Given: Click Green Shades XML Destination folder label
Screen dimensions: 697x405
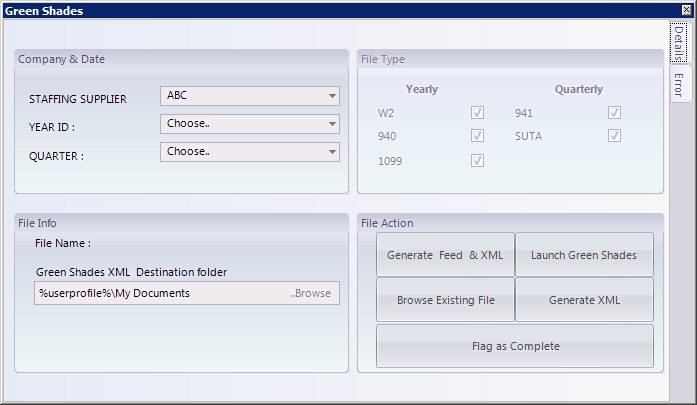Looking at the screenshot, I should [x=132, y=272].
